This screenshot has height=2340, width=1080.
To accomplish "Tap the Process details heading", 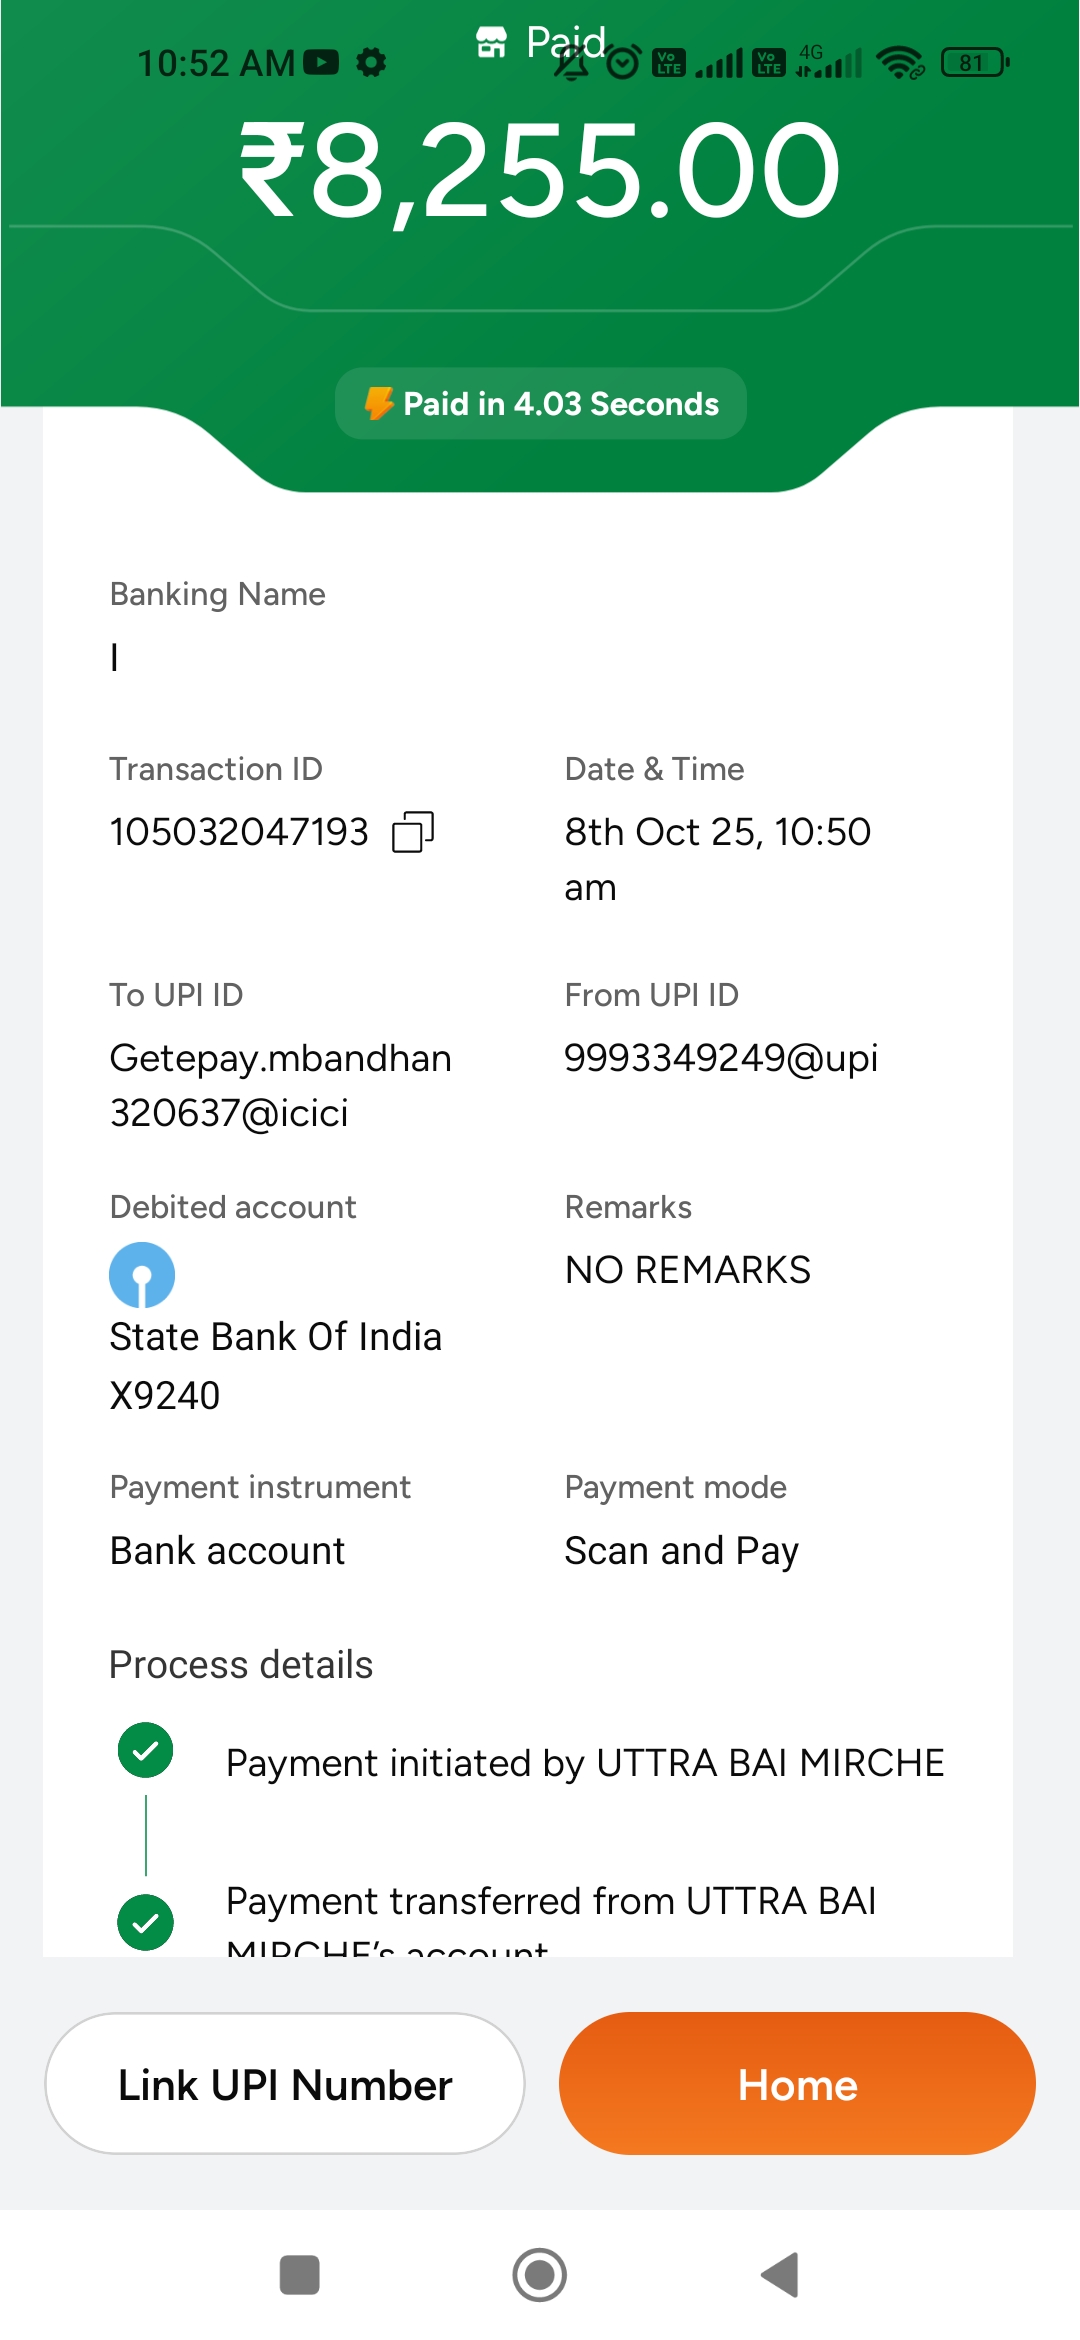I will click(x=241, y=1665).
